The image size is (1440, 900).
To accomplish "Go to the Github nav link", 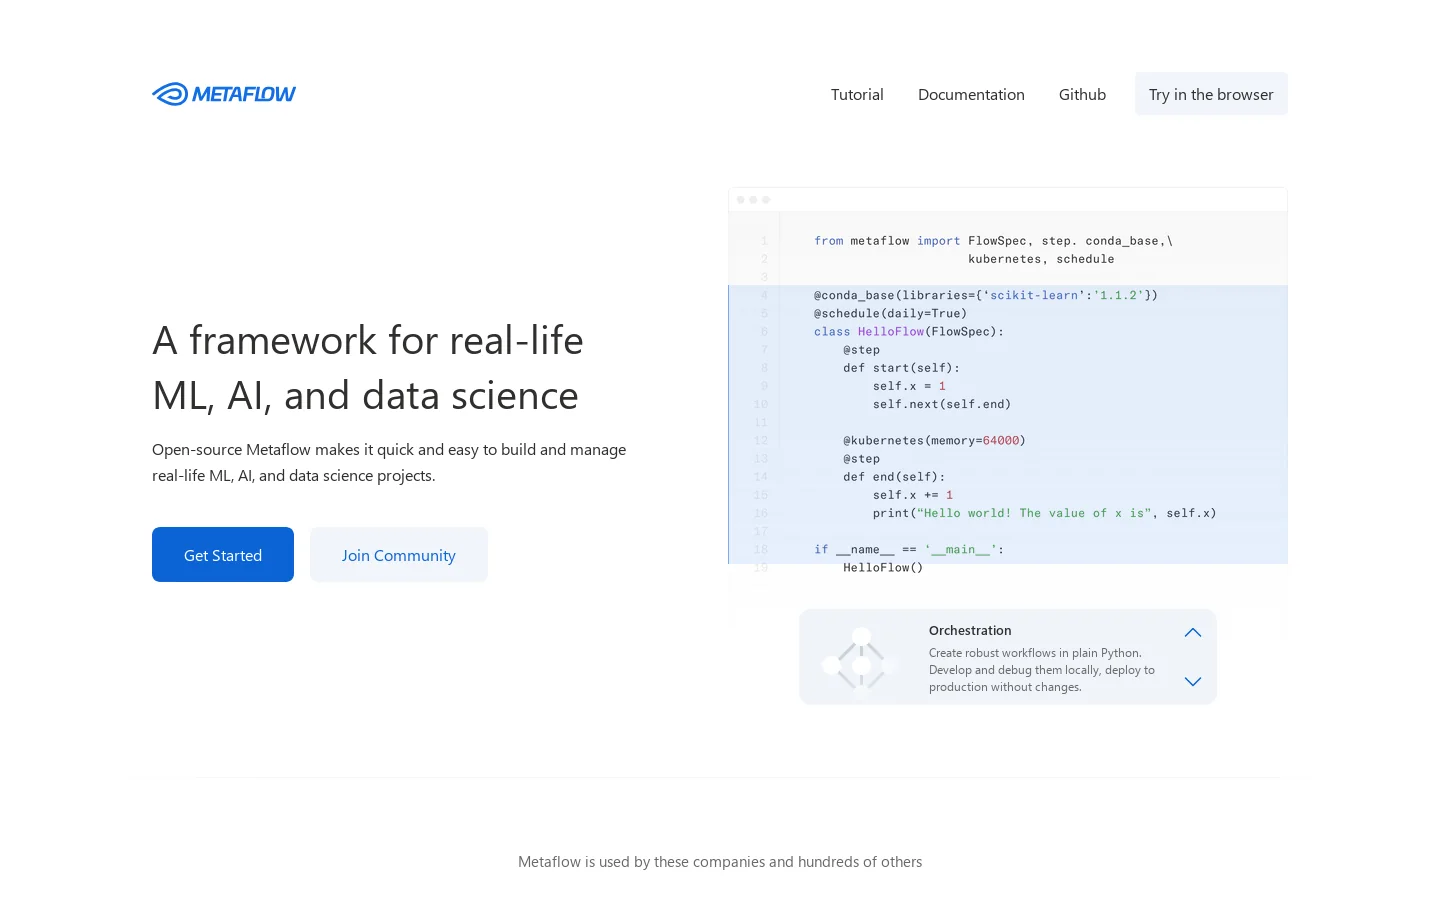I will coord(1082,94).
